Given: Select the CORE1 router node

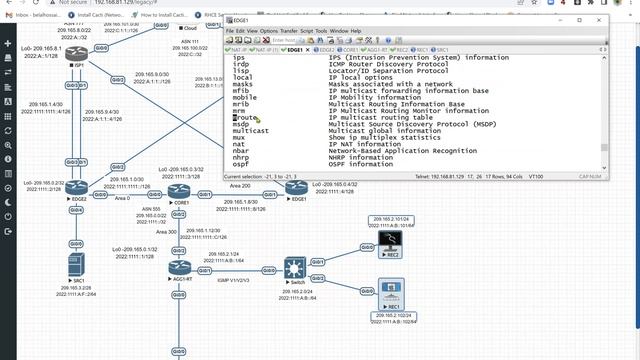Looking at the screenshot, I should 179,191.
